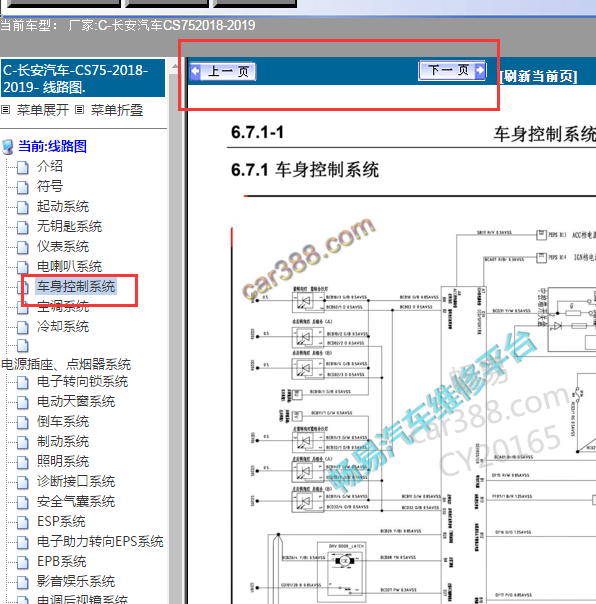The width and height of the screenshot is (596, 604).
Task: Click the C-长安汽车-CS75-2018-2019-线路图 title
Action: (82, 78)
